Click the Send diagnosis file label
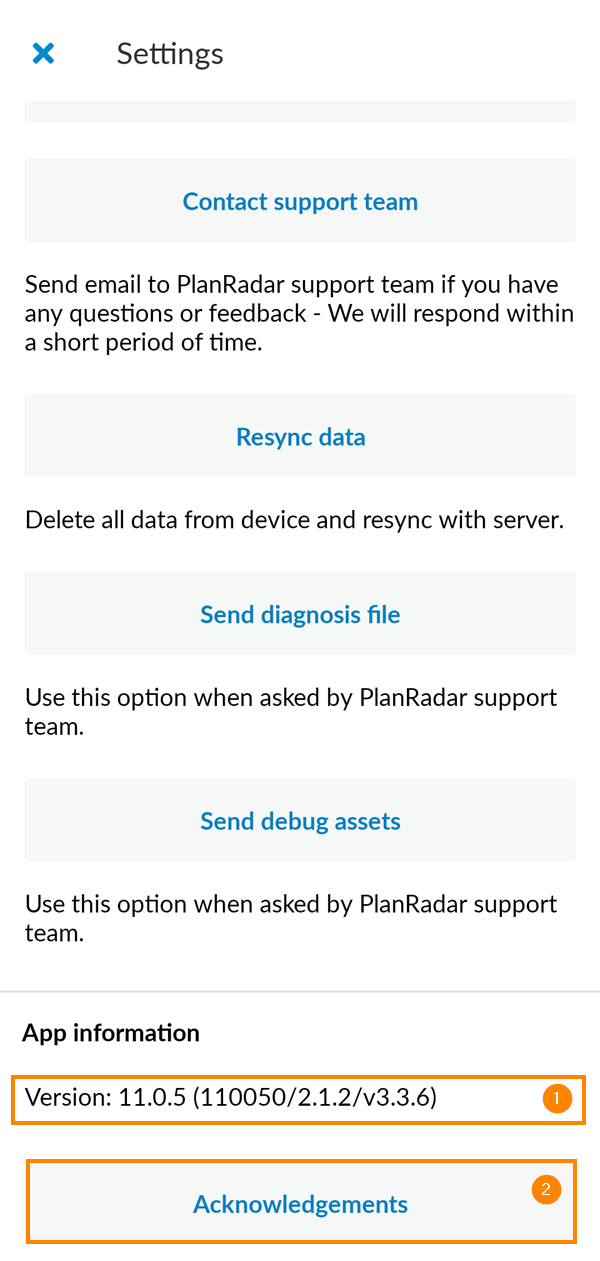The width and height of the screenshot is (600, 1261). click(x=300, y=613)
